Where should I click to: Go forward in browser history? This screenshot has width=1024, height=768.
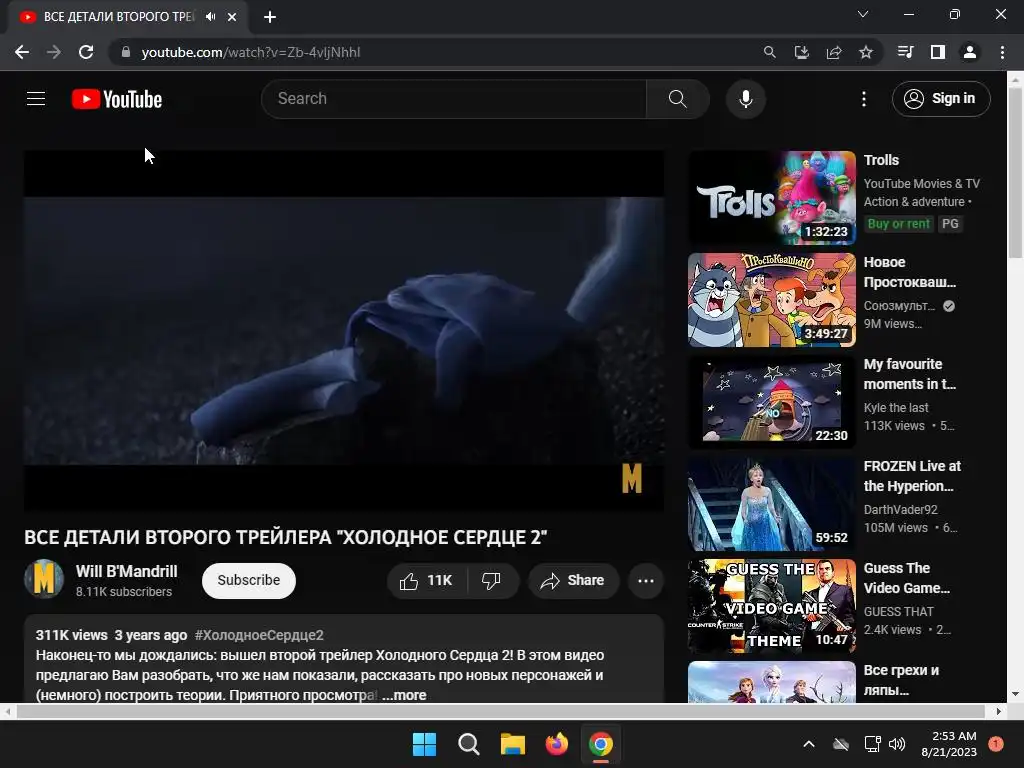pos(54,52)
